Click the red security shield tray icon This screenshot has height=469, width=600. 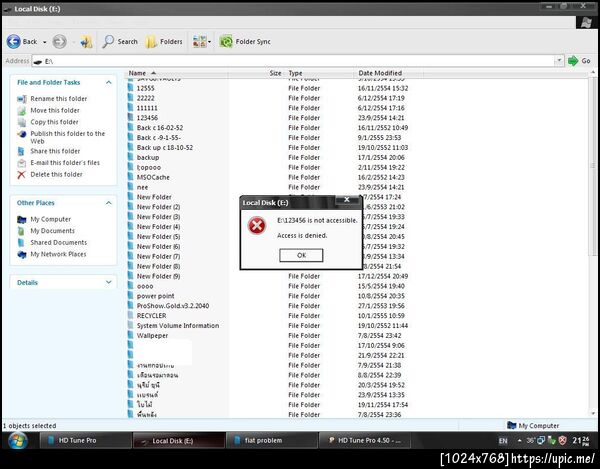[562, 440]
